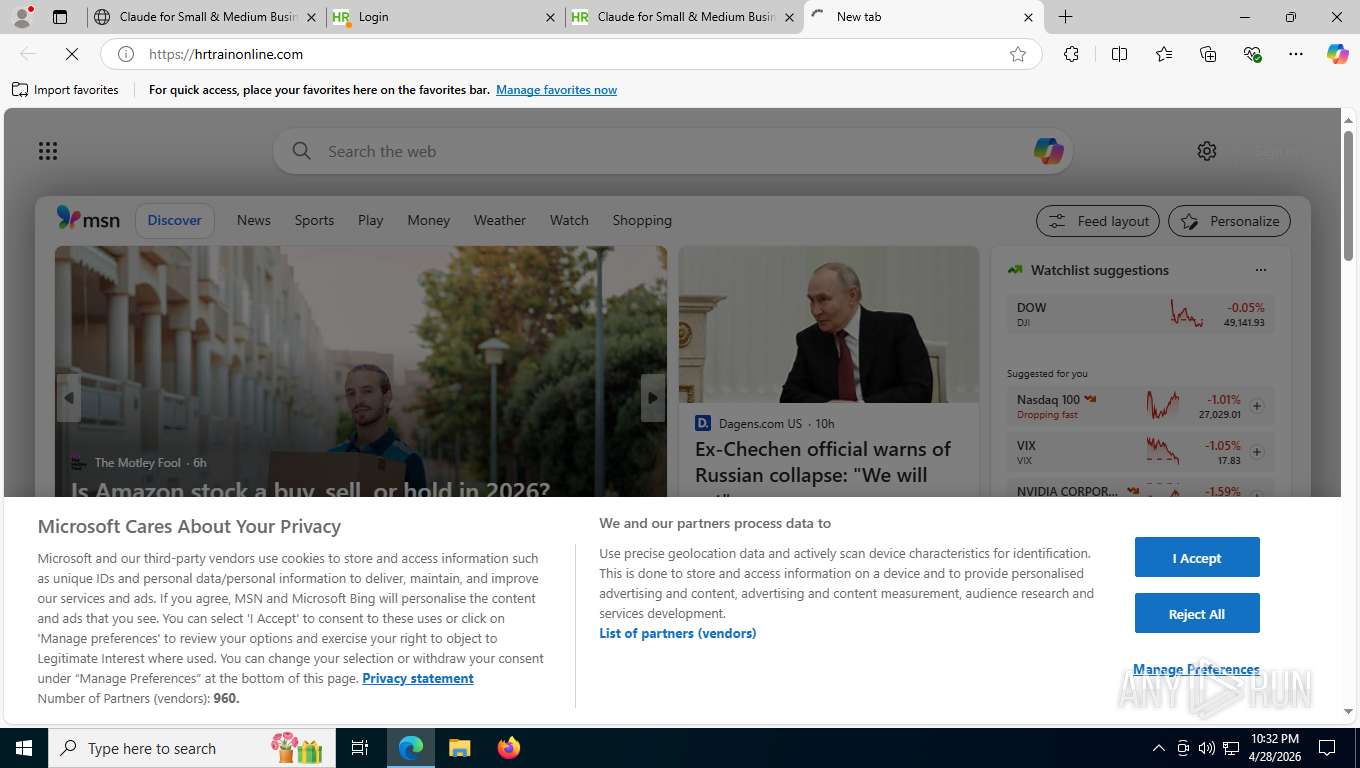The height and width of the screenshot is (768, 1360).
Task: Toggle Split screen icon
Action: click(1119, 54)
